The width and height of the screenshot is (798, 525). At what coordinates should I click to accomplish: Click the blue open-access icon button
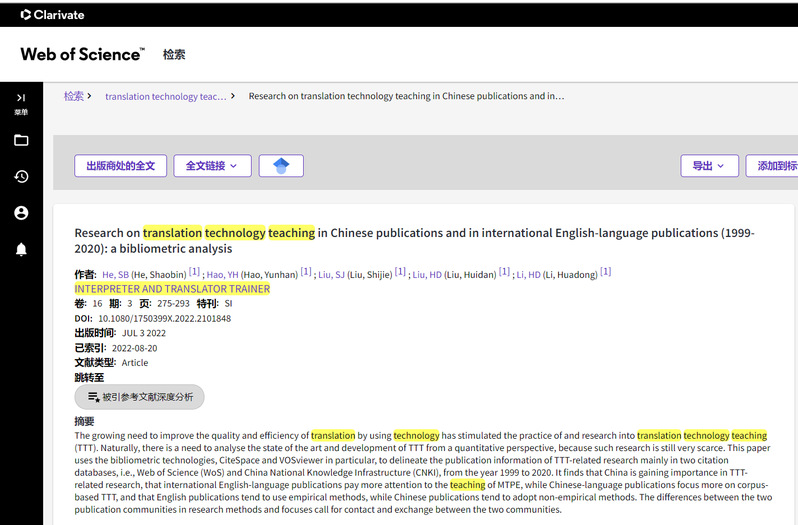click(x=281, y=166)
